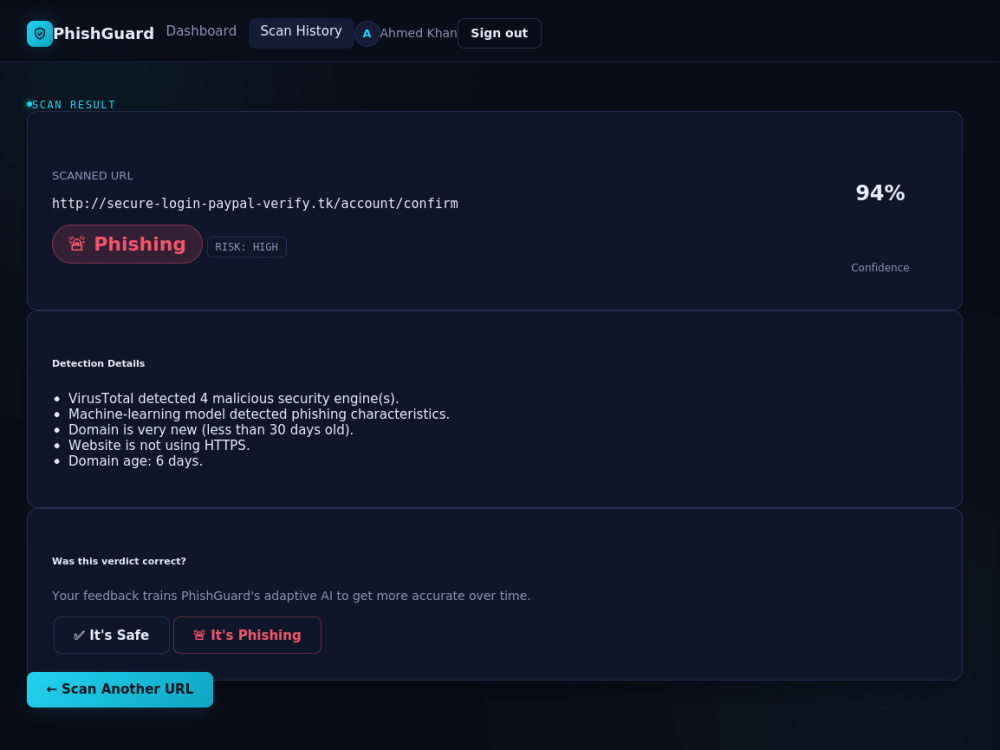
Task: Click the 94% confidence value
Action: [x=880, y=193]
